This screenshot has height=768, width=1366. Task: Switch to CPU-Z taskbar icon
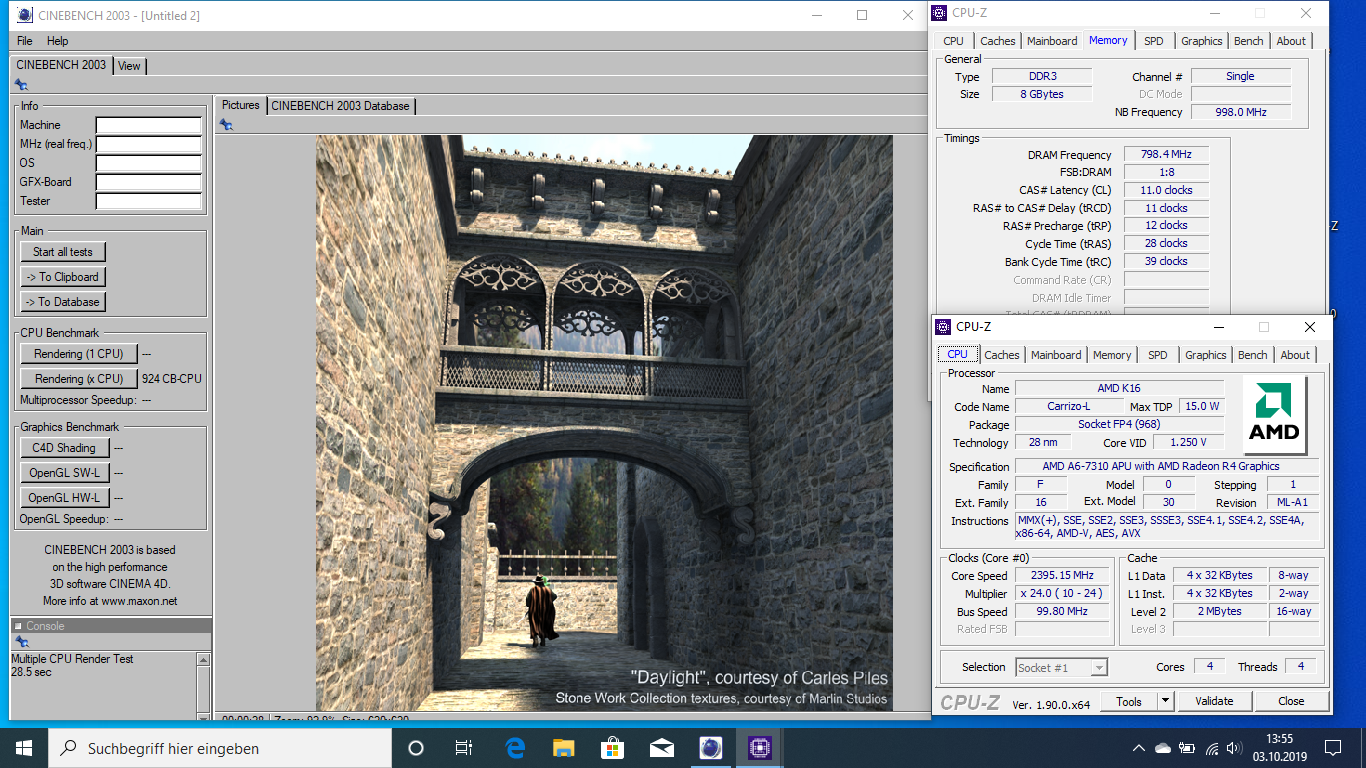759,748
